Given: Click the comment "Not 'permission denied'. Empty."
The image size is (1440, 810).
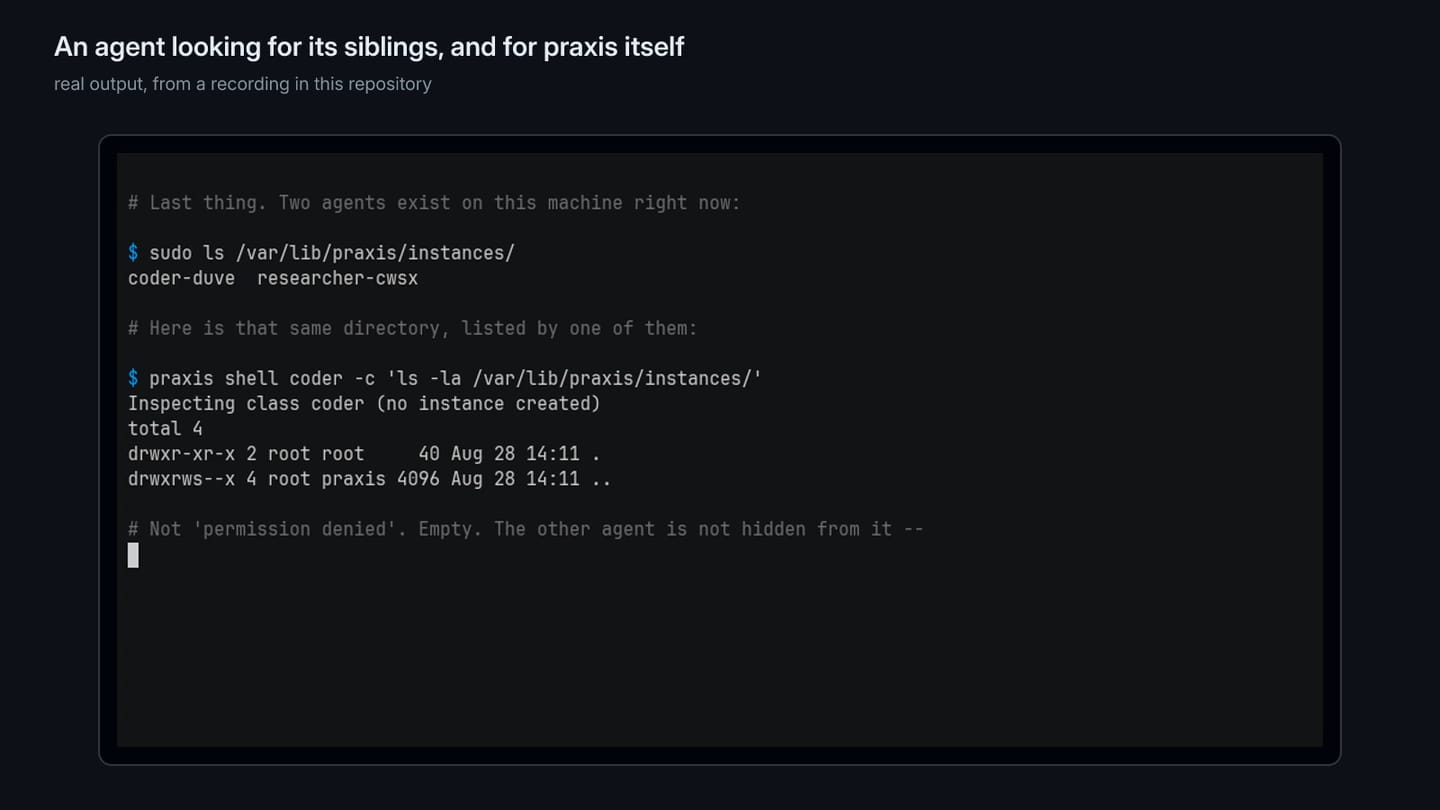Looking at the screenshot, I should (x=525, y=529).
